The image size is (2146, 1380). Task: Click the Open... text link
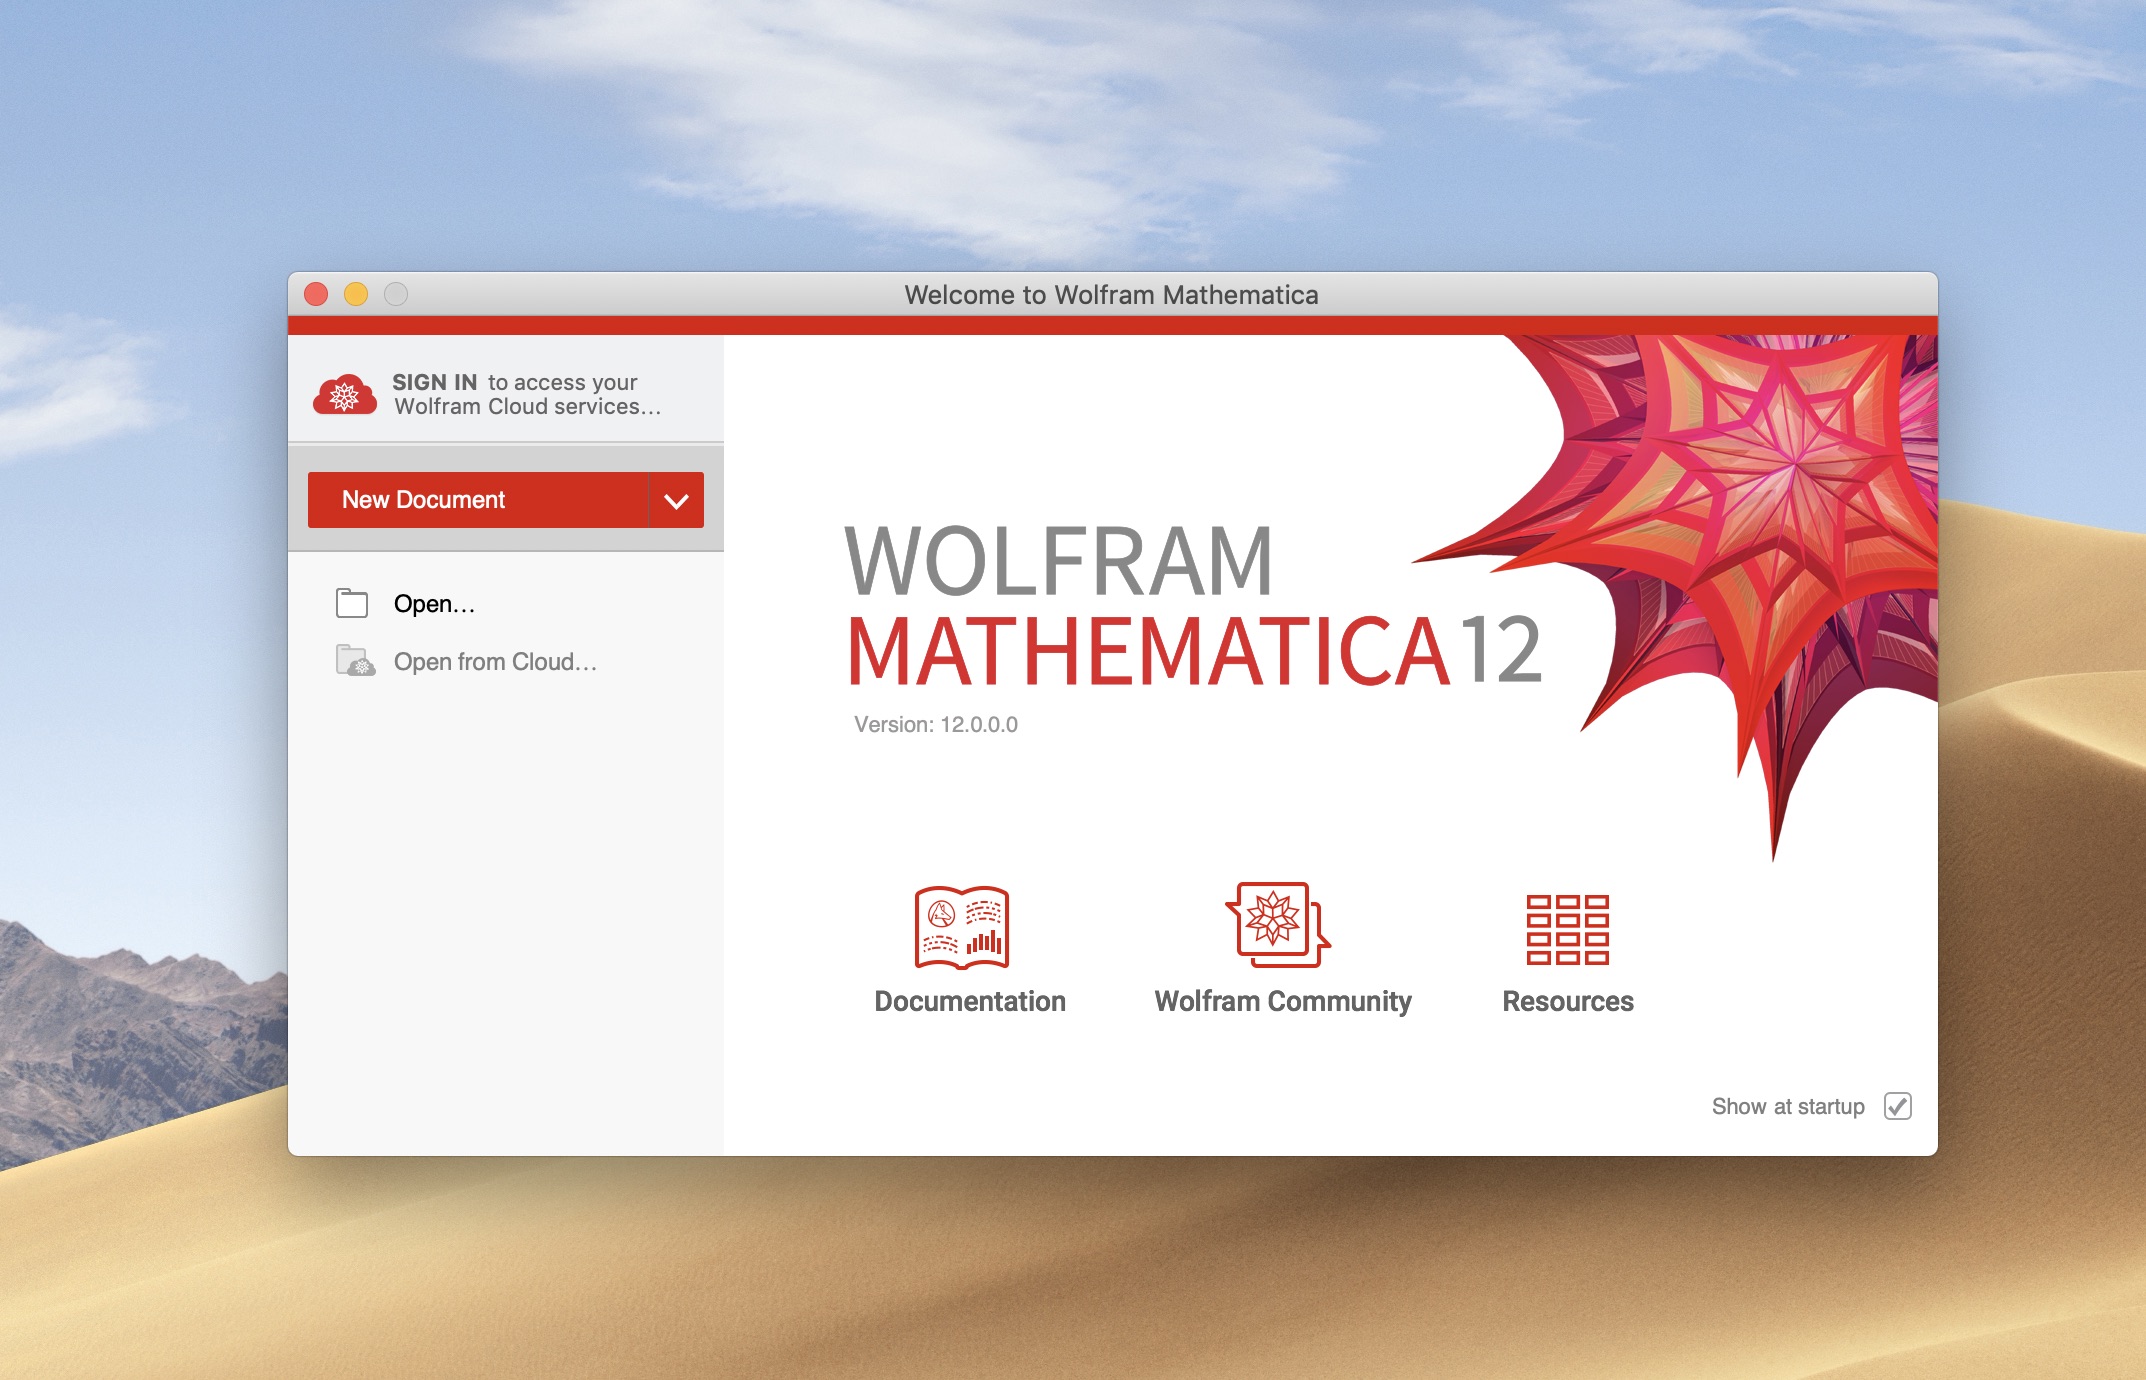point(434,604)
